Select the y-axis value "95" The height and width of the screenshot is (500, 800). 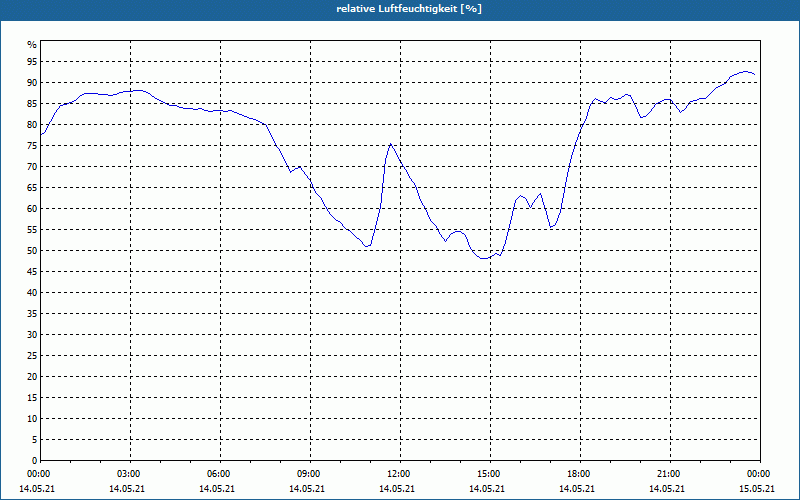click(32, 62)
